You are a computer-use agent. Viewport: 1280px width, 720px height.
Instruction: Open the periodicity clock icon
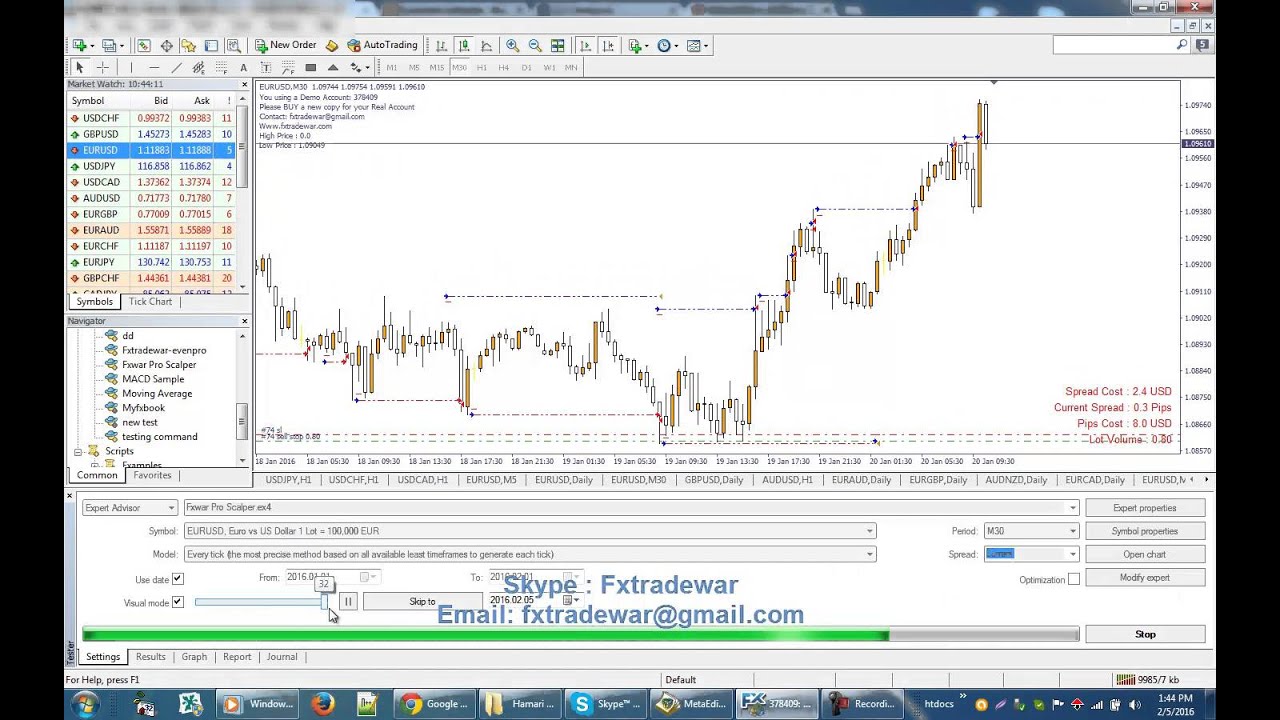pyautogui.click(x=666, y=45)
